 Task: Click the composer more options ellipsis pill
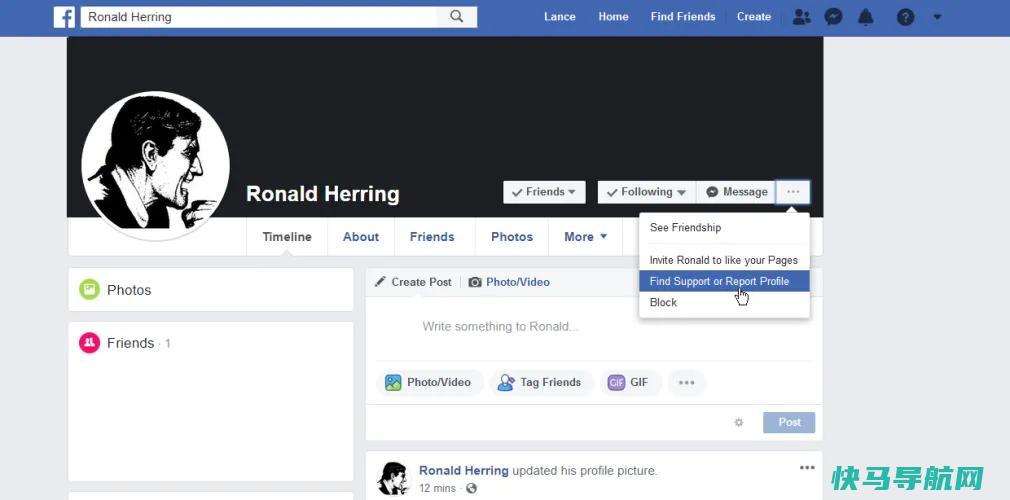(x=687, y=382)
